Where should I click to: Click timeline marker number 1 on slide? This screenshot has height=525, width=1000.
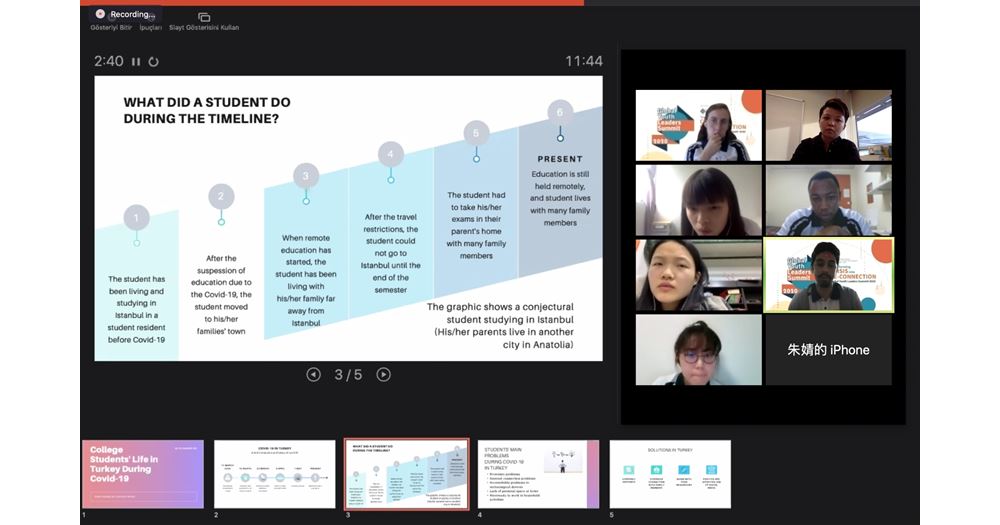tap(137, 217)
